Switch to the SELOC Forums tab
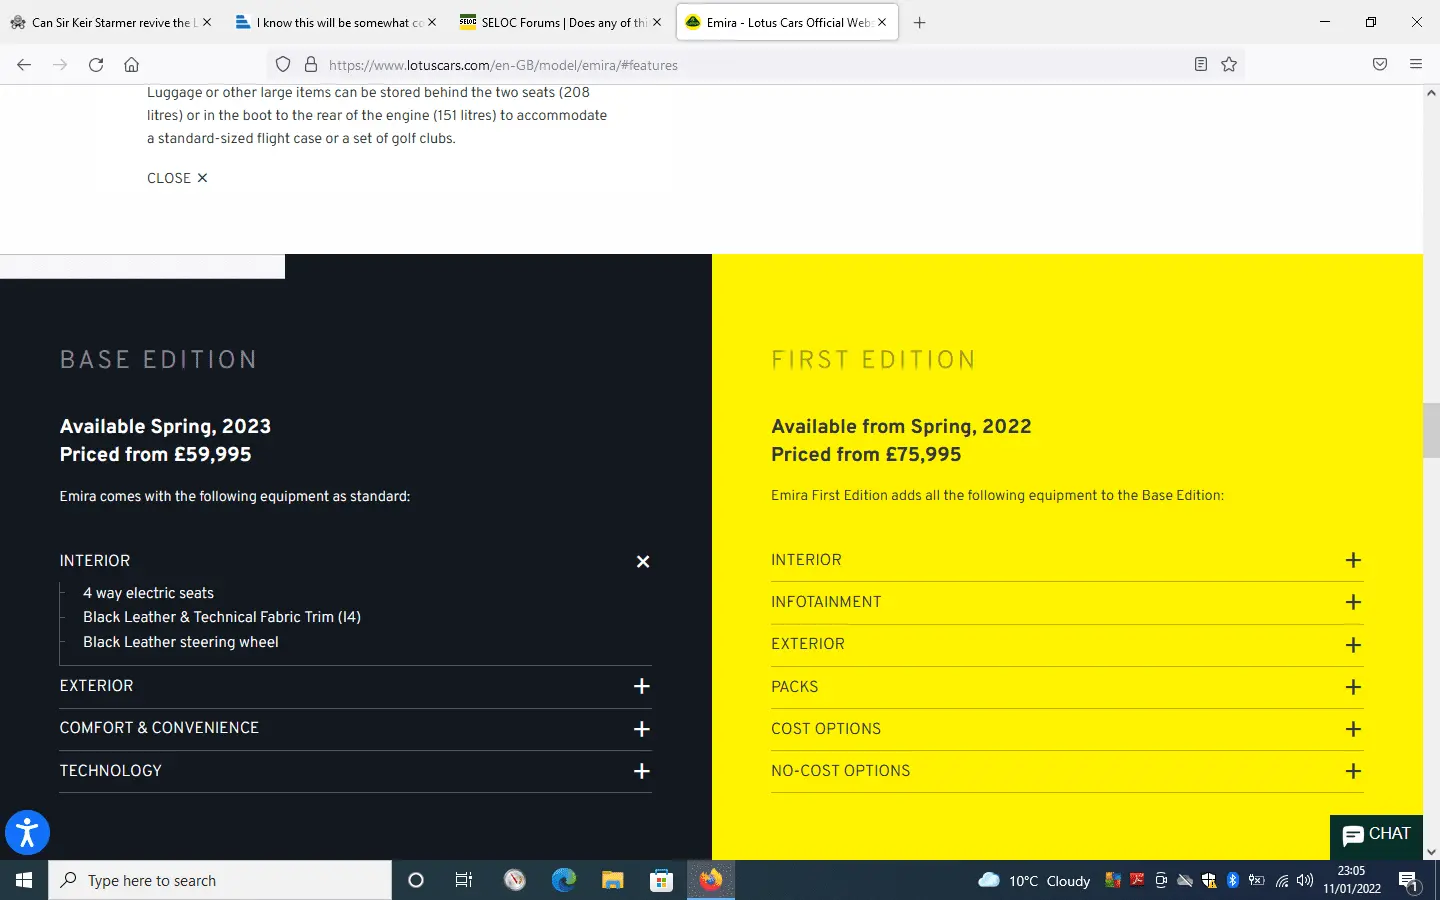This screenshot has height=900, width=1440. pyautogui.click(x=555, y=22)
